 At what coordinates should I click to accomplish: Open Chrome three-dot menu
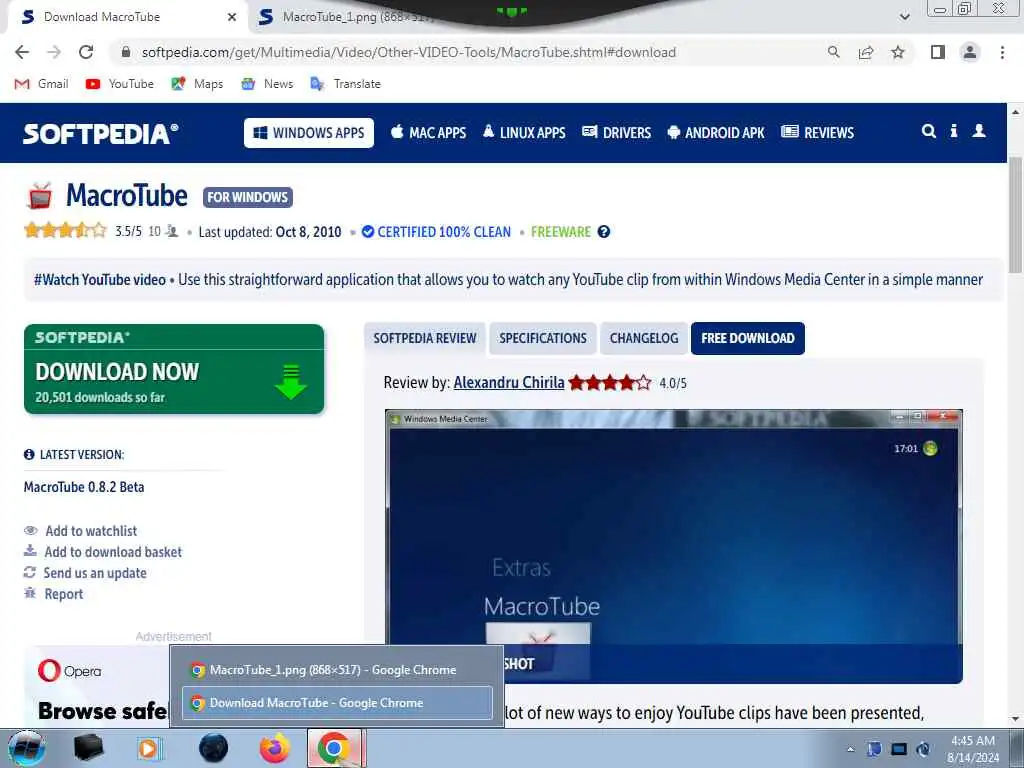pos(1002,52)
